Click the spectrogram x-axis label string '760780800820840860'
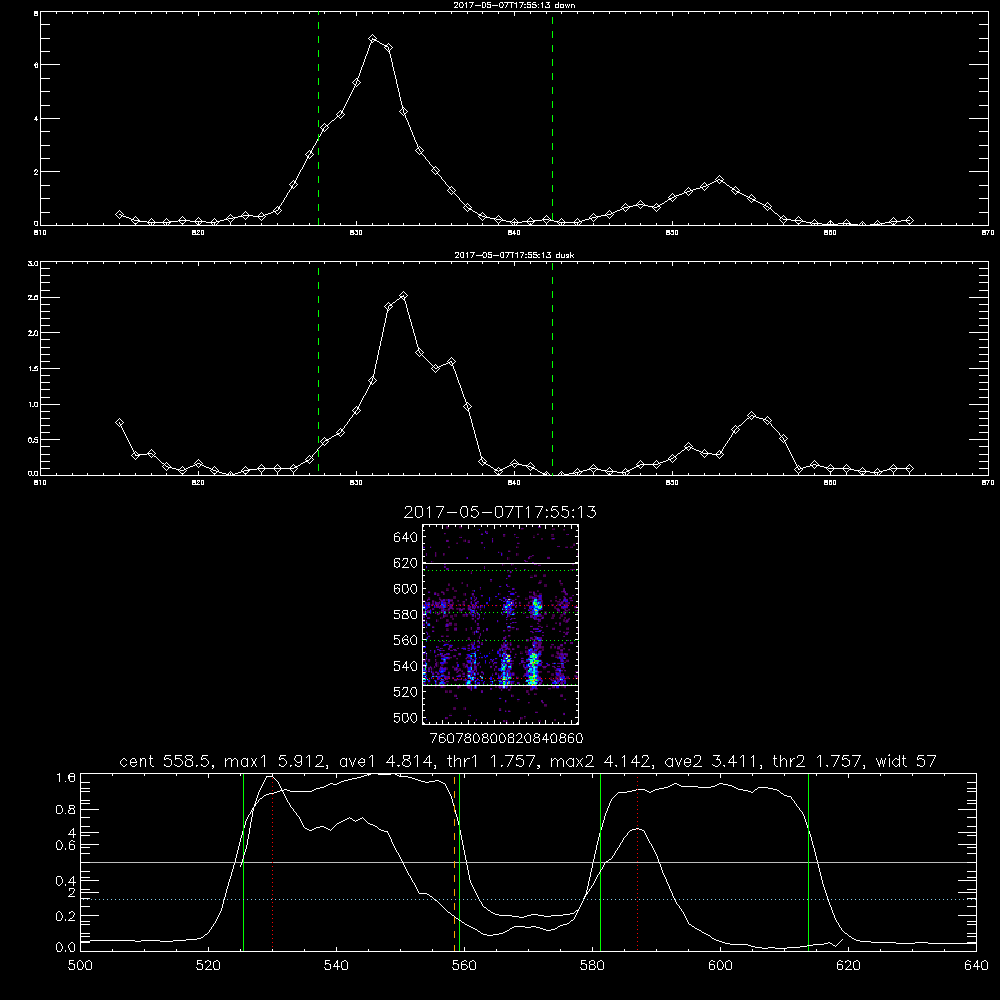1000x1000 pixels. [506, 738]
